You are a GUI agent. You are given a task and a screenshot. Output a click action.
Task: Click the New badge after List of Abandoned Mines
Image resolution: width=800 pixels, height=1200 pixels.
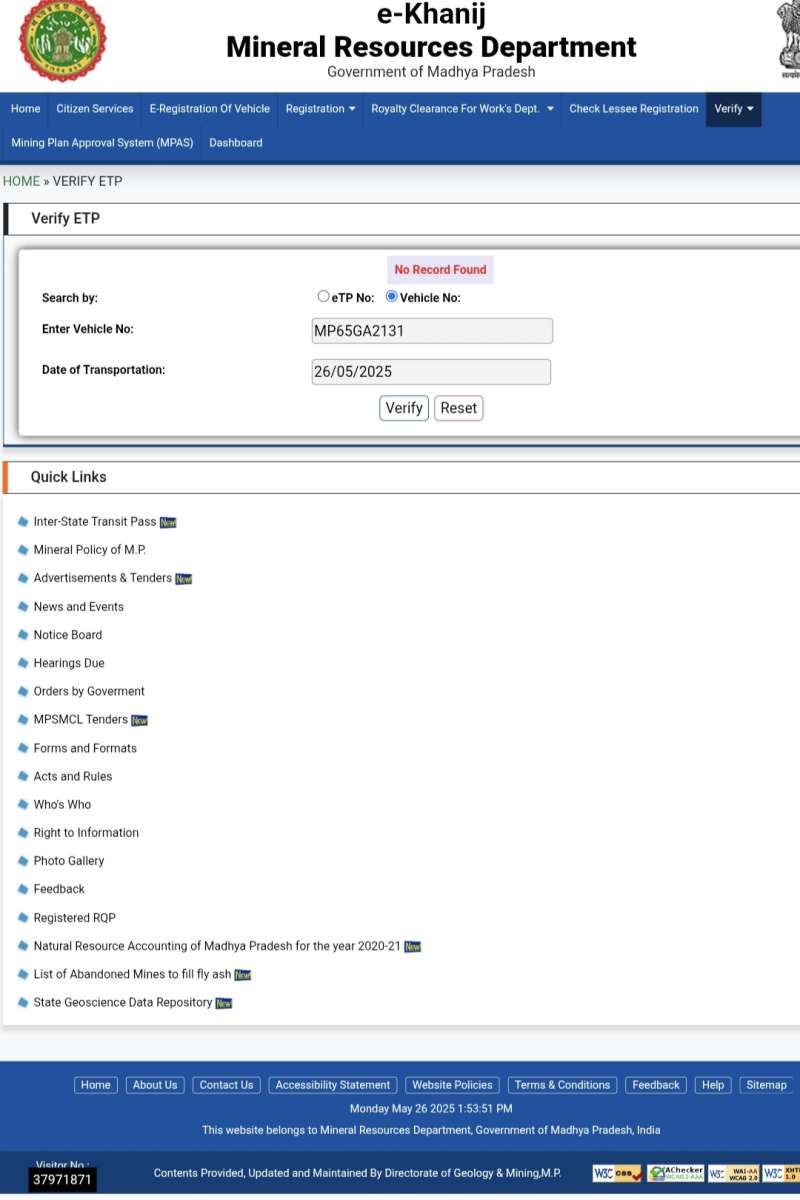(242, 975)
